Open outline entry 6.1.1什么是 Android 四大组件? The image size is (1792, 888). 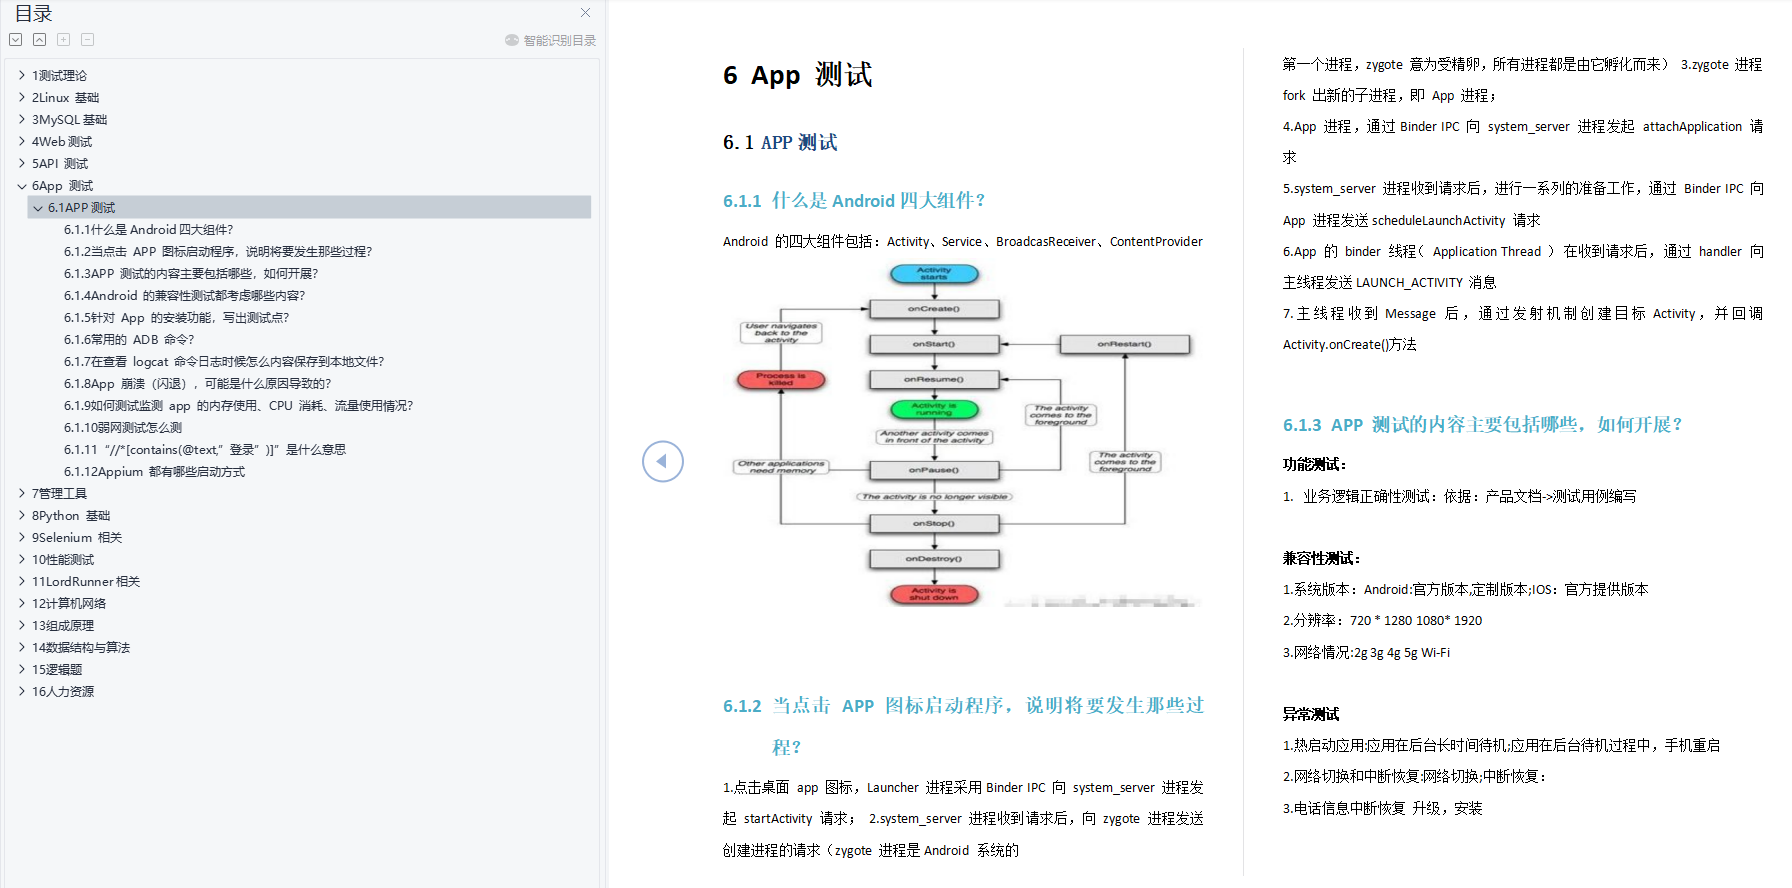(148, 229)
